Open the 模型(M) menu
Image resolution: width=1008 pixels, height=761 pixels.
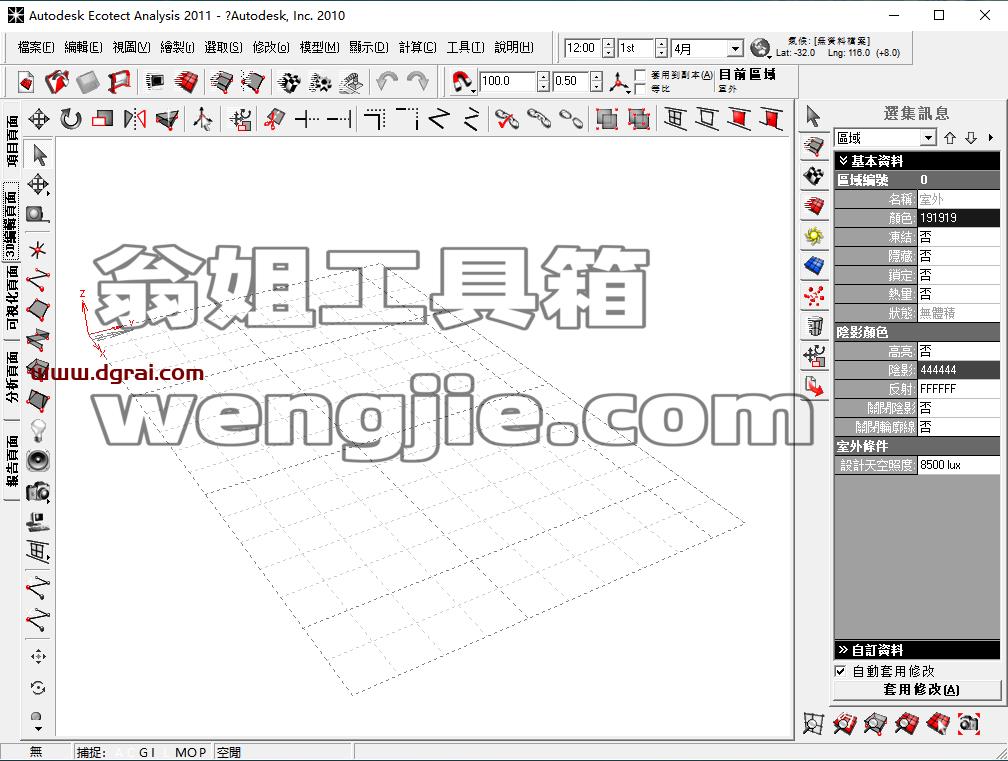pyautogui.click(x=320, y=47)
